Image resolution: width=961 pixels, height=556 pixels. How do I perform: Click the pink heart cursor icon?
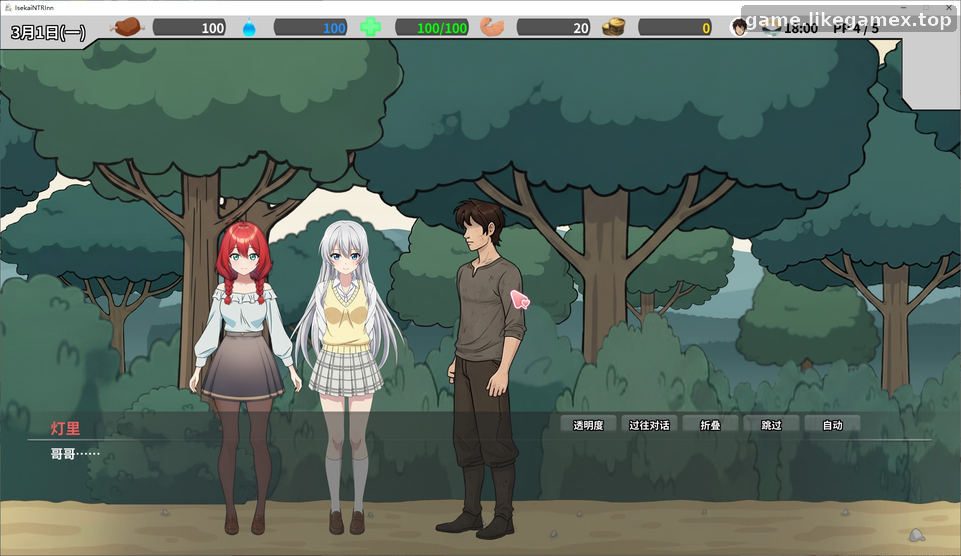pos(520,300)
